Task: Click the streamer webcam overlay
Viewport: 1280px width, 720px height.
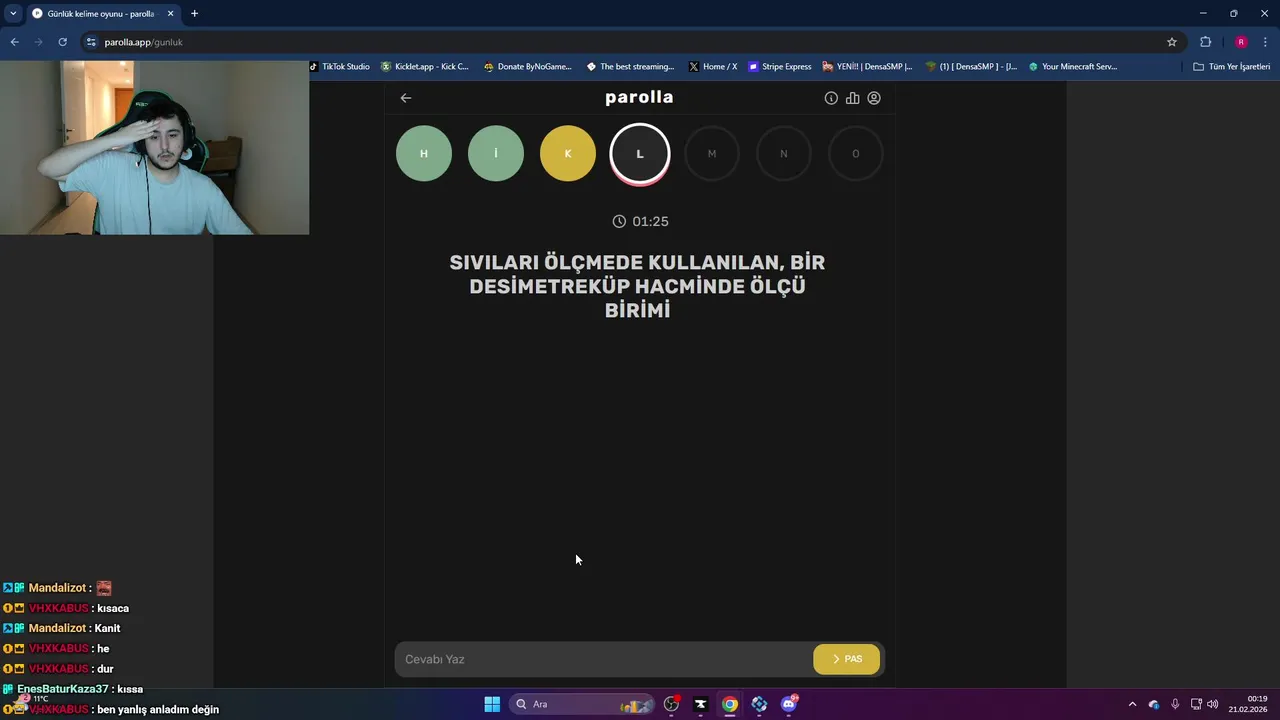Action: click(155, 147)
